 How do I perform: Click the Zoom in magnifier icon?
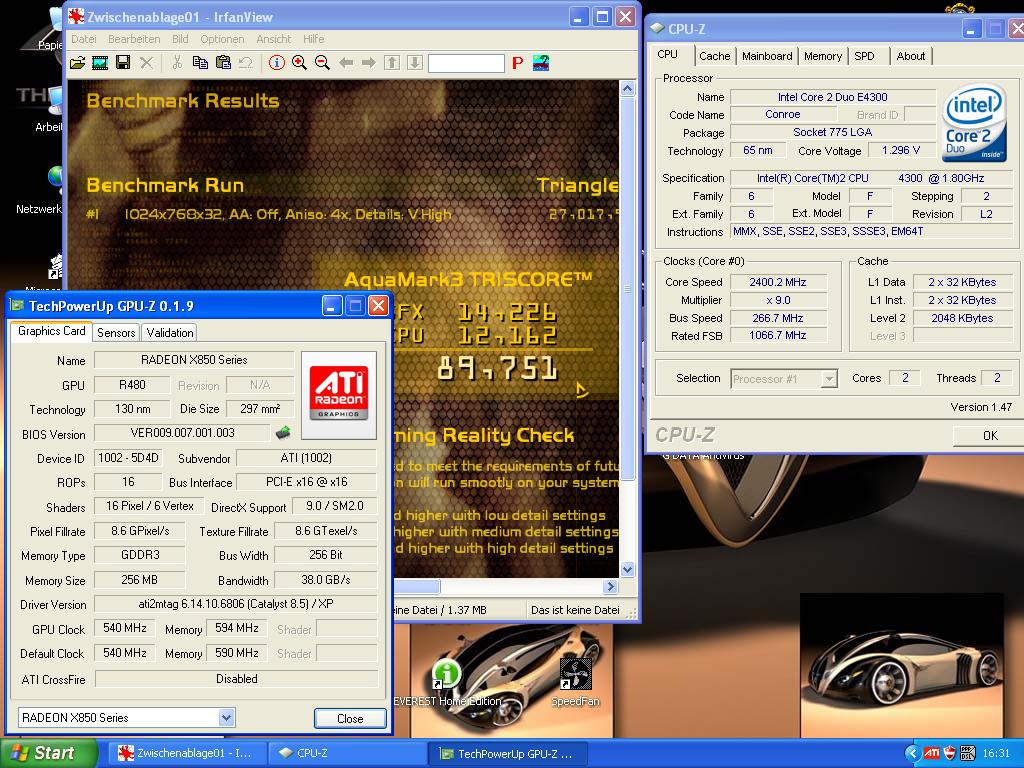click(x=300, y=63)
